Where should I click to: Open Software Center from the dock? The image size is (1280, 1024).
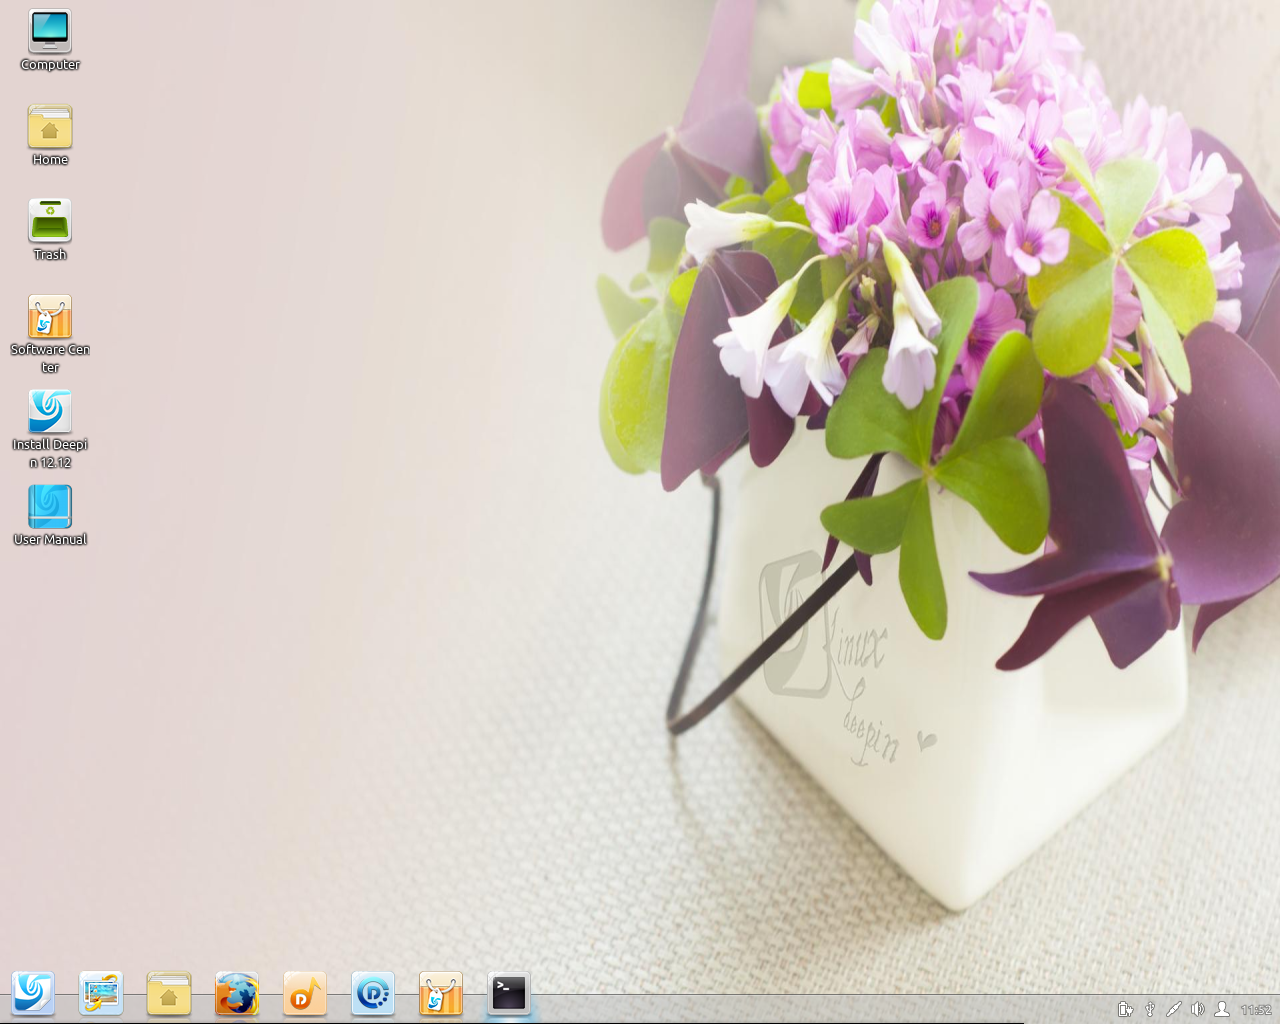coord(441,993)
